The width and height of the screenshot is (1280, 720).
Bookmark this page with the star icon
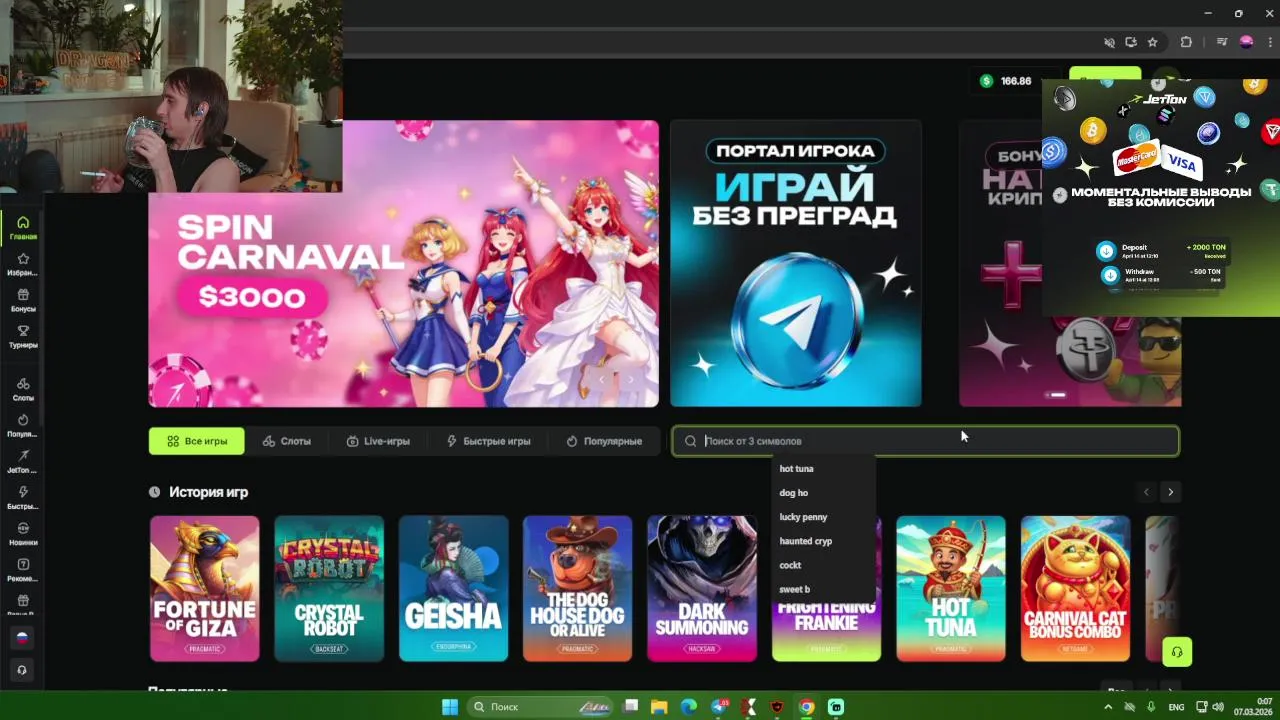[1152, 42]
